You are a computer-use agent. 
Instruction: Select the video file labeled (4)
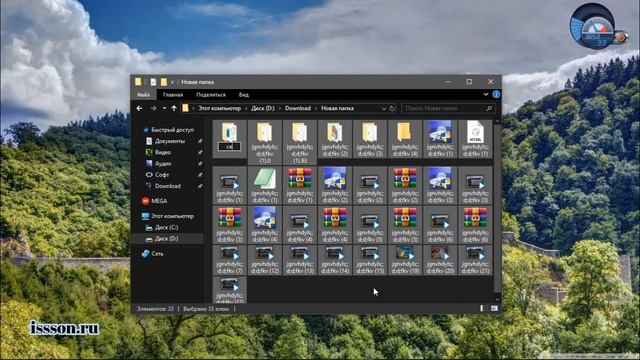[x=300, y=225]
